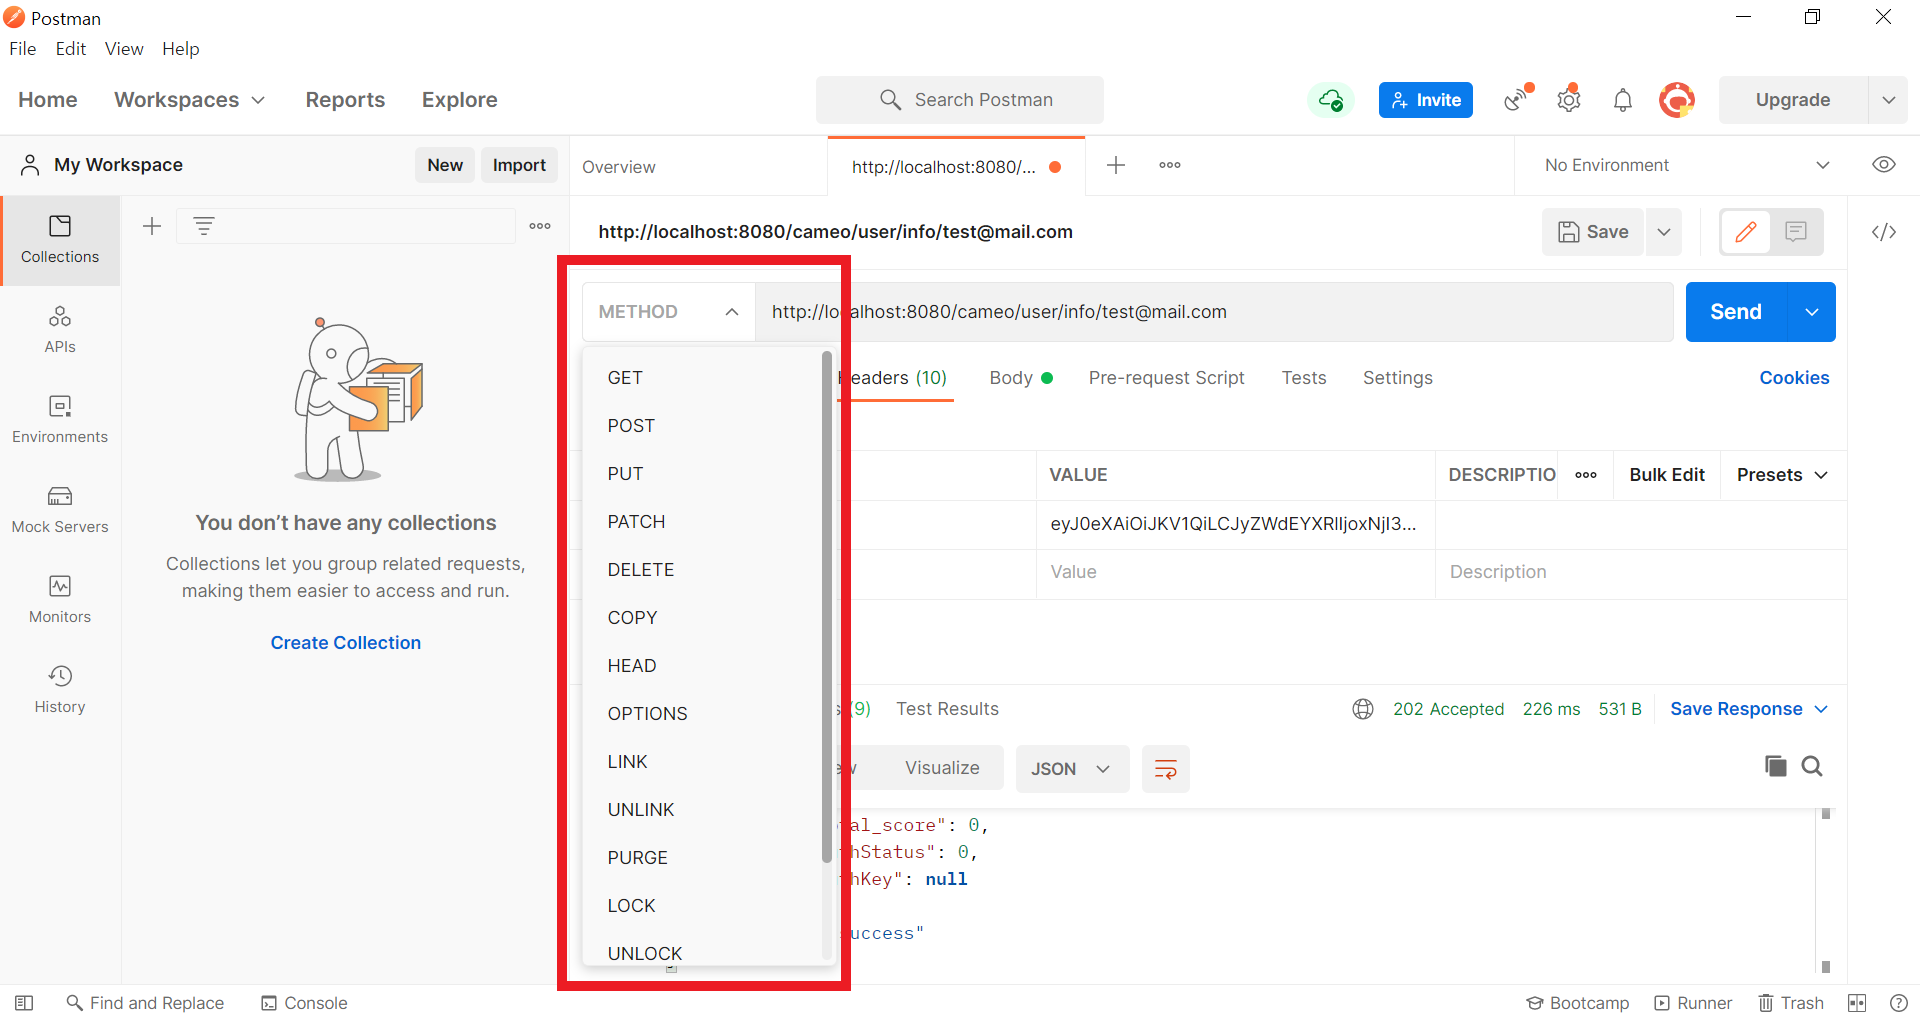Open the History sidebar panel

(60, 690)
